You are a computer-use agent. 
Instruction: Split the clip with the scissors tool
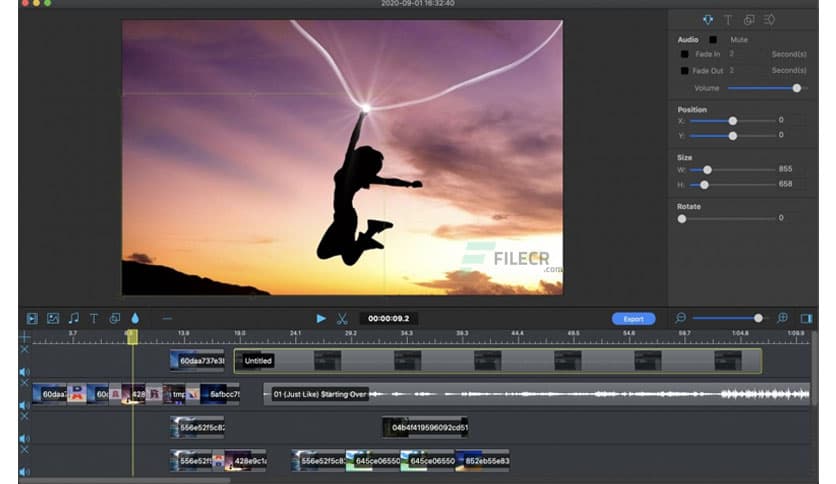[342, 319]
